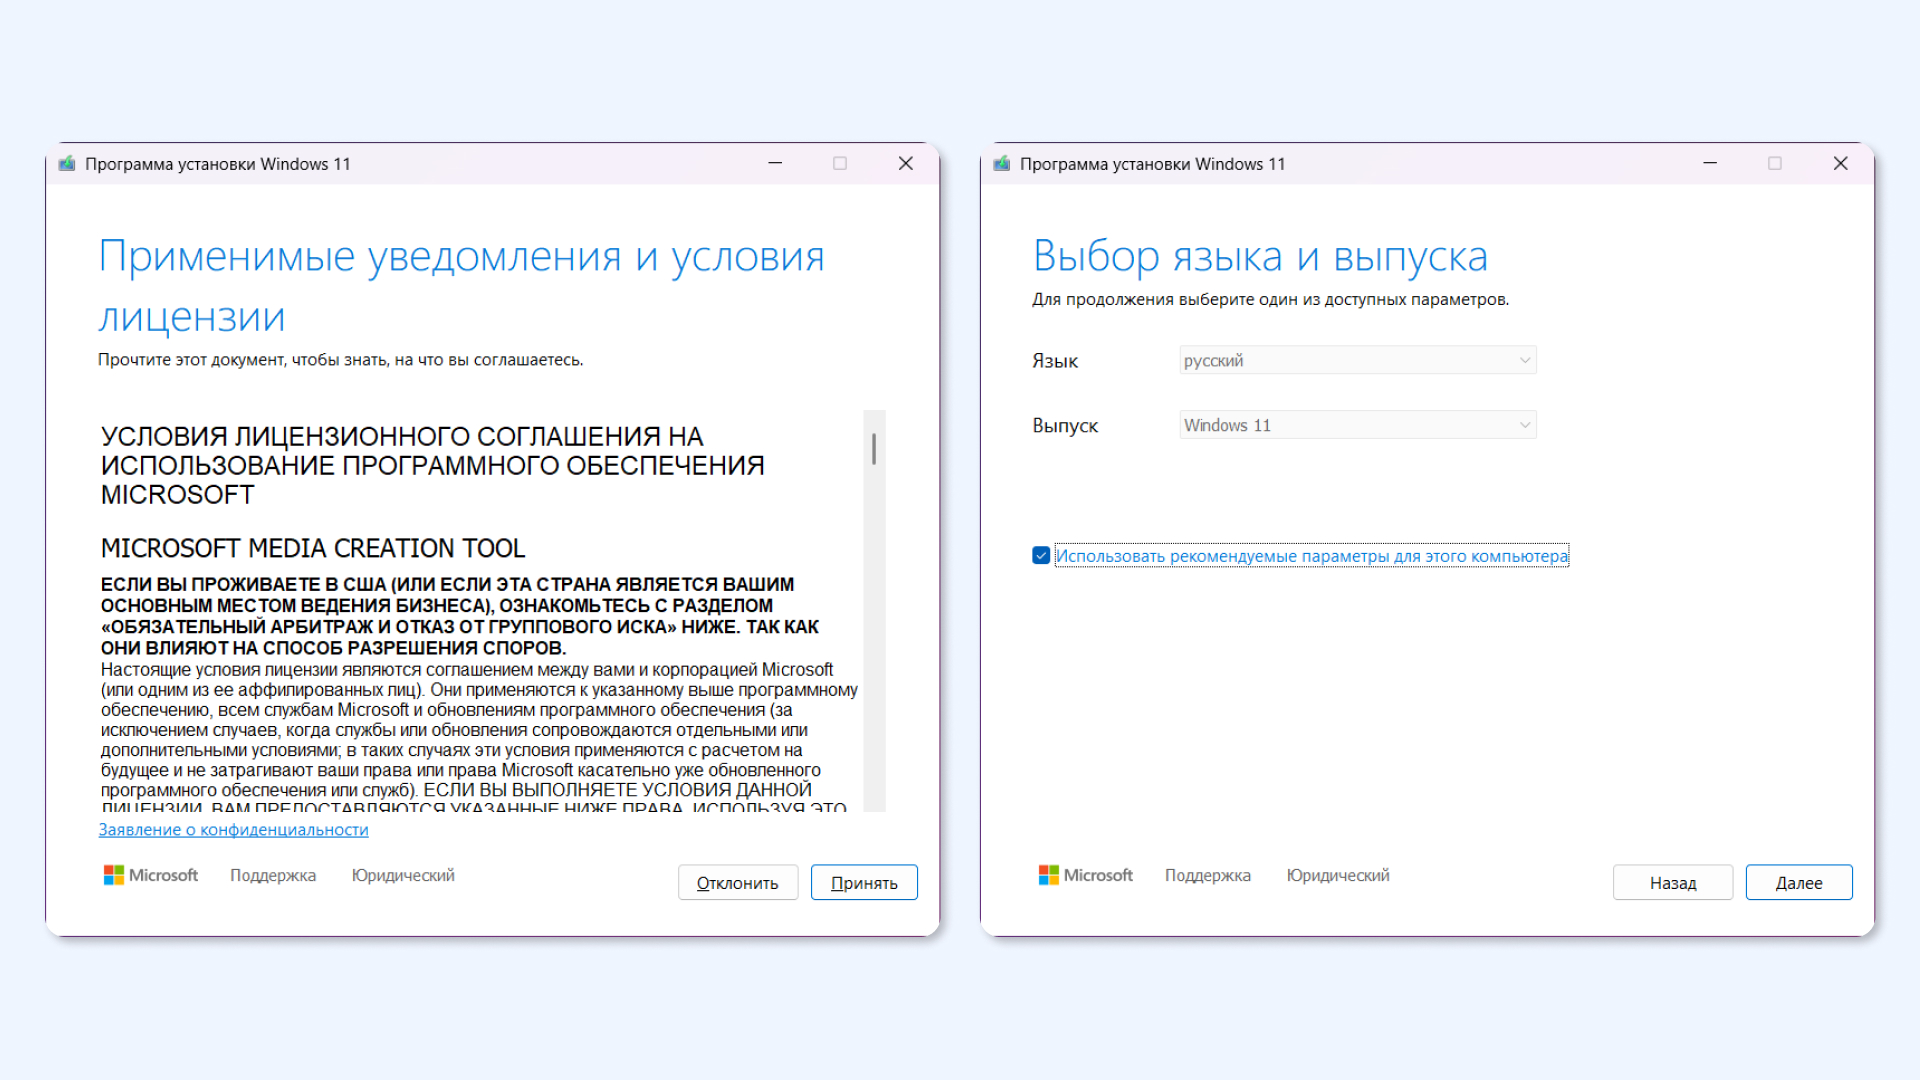Click the Назад button
The height and width of the screenshot is (1080, 1920).
pyautogui.click(x=1673, y=883)
